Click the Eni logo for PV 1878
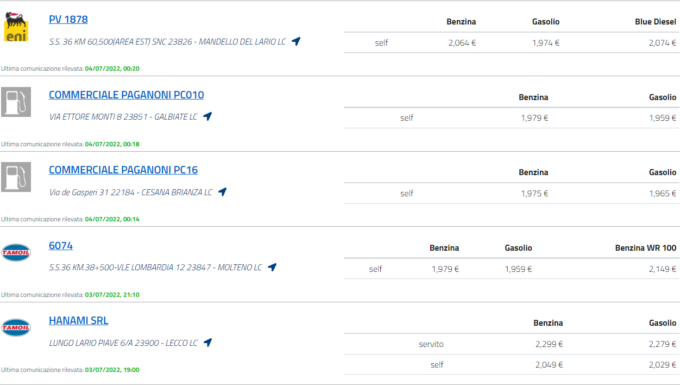Screen dimensions: 680x385 16,27
